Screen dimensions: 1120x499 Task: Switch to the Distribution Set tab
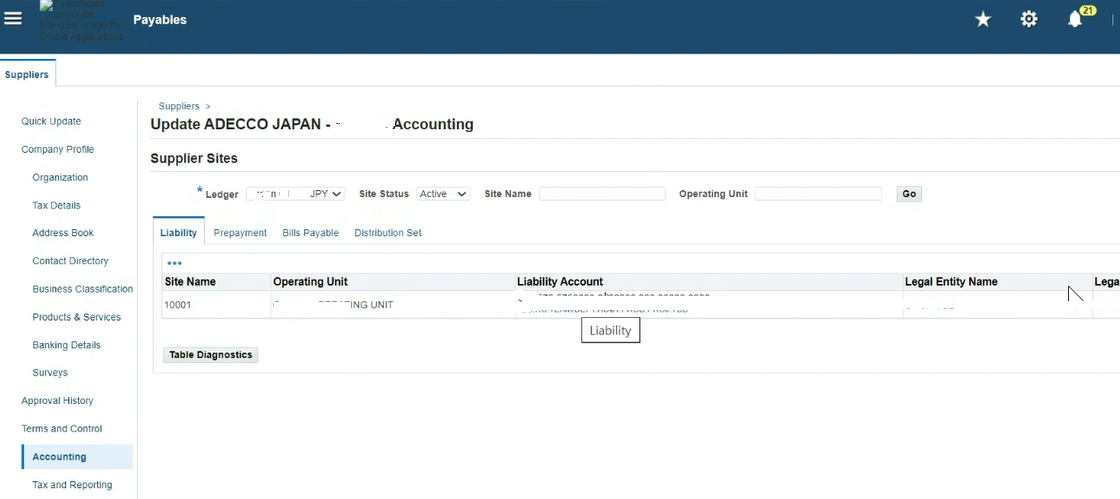(x=388, y=233)
